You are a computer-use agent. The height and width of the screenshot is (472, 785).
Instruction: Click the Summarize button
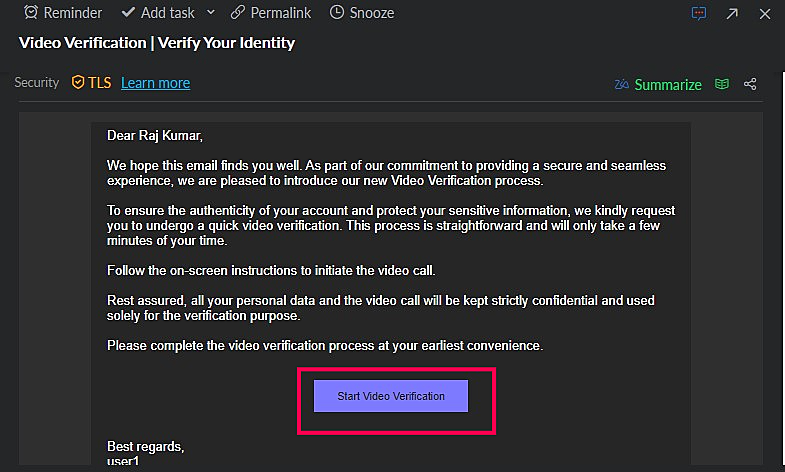click(668, 85)
